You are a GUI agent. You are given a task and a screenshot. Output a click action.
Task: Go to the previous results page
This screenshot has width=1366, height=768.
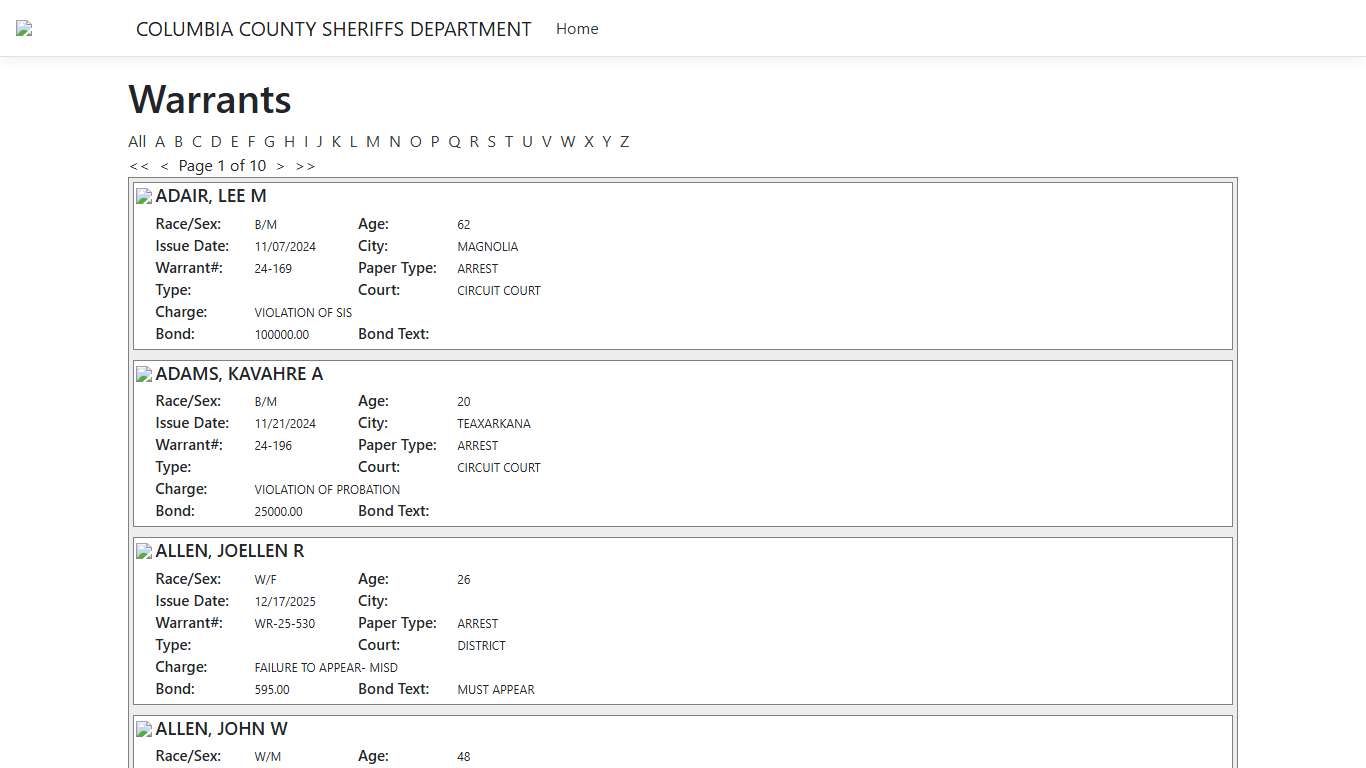[x=164, y=166]
